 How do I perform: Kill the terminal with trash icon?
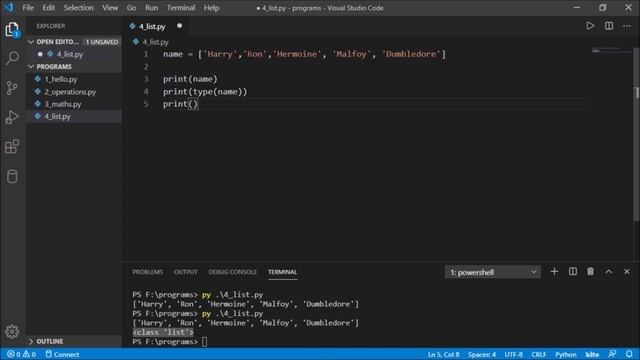[x=590, y=272]
